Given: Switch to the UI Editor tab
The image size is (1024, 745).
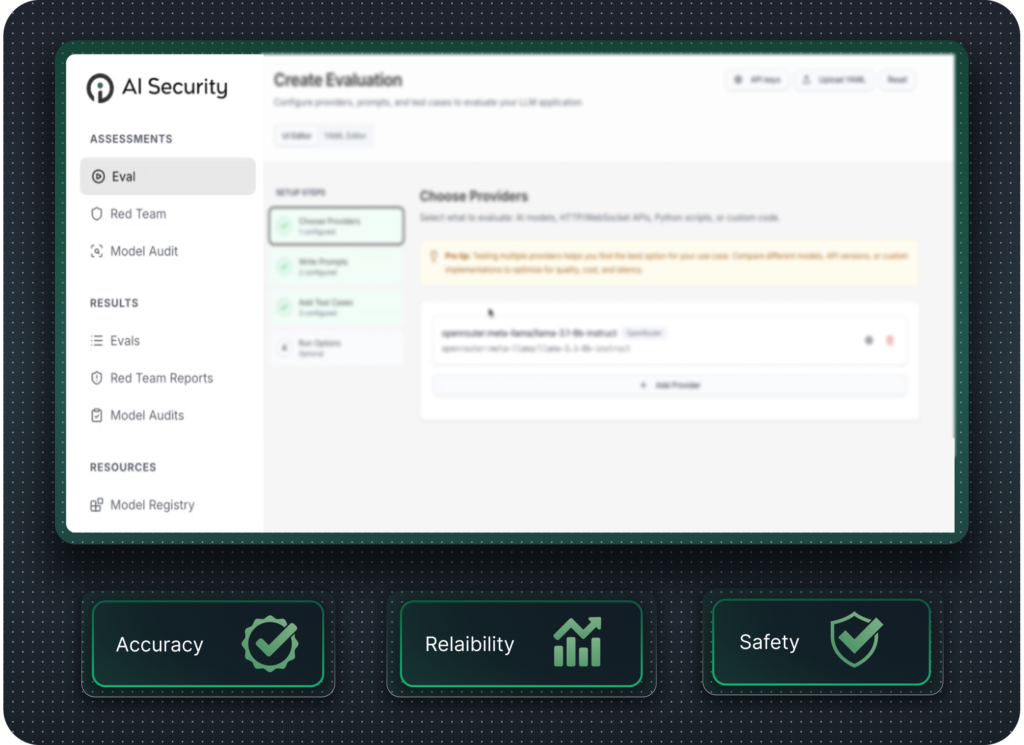Looking at the screenshot, I should click(297, 136).
